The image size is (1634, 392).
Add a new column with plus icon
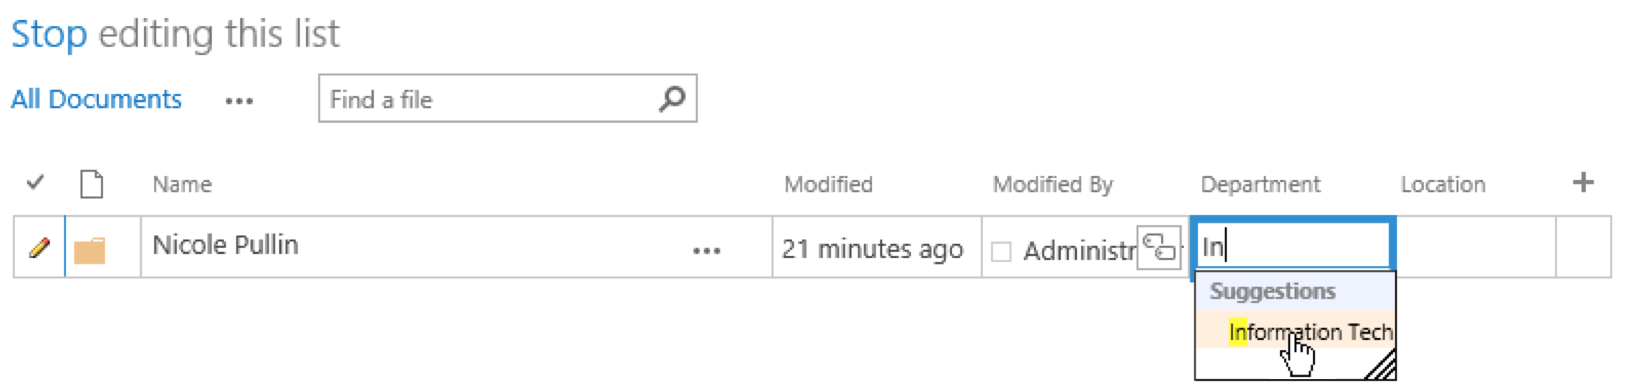[1583, 182]
